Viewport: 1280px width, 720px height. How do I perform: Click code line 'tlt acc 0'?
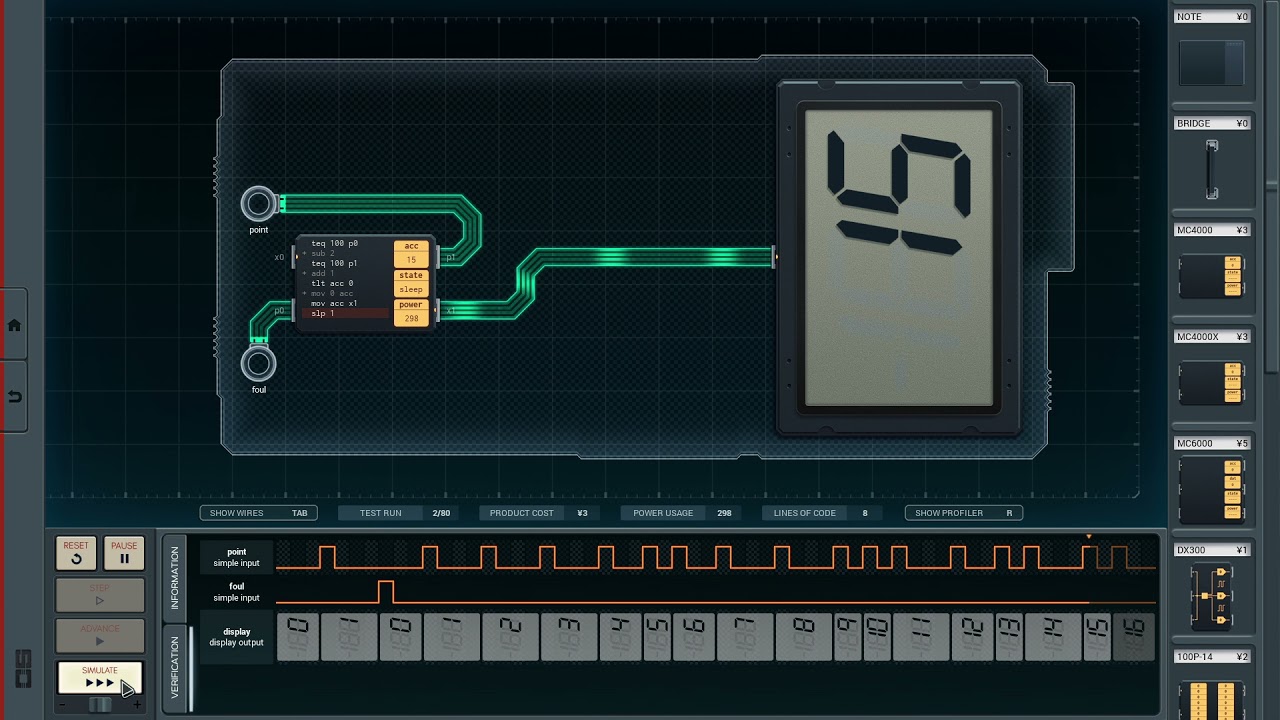[332, 283]
